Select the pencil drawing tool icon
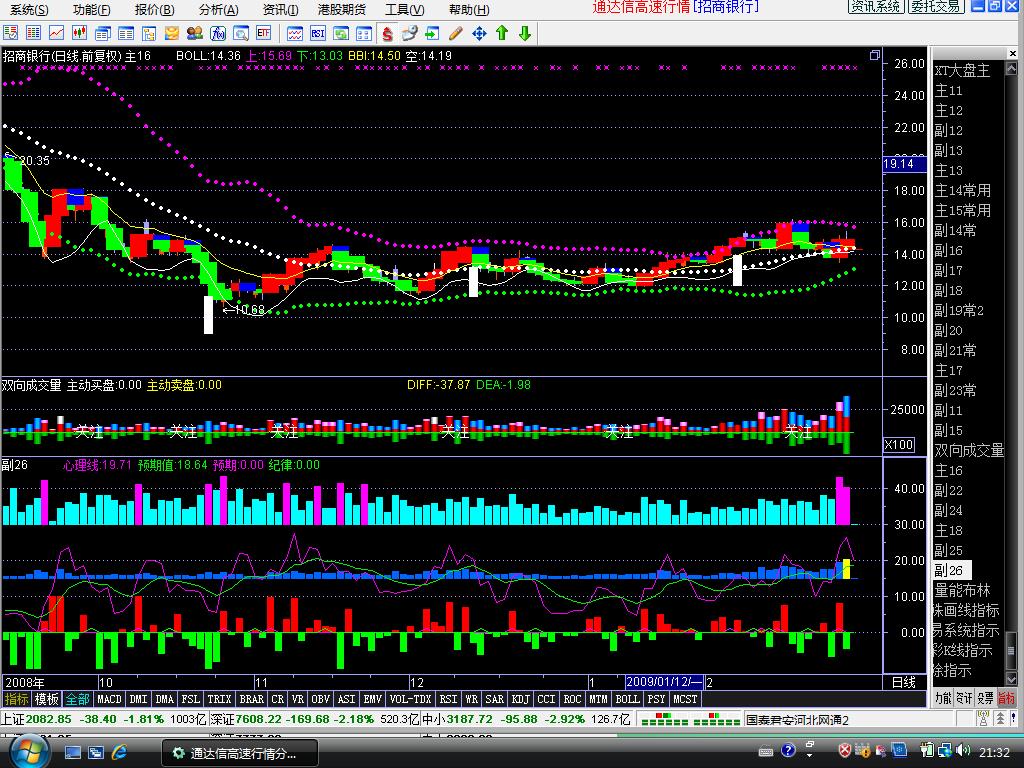Screen dimensions: 1024x768 coord(456,33)
